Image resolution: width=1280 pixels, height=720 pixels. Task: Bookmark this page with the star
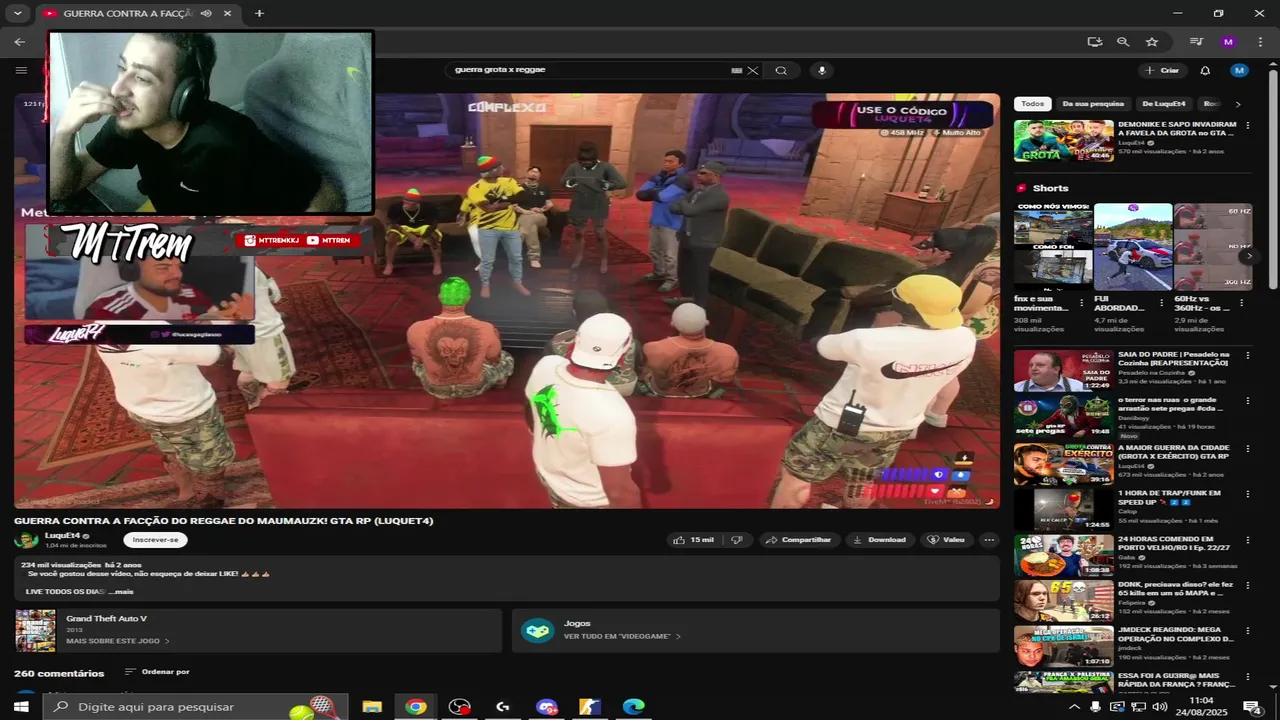point(1152,42)
